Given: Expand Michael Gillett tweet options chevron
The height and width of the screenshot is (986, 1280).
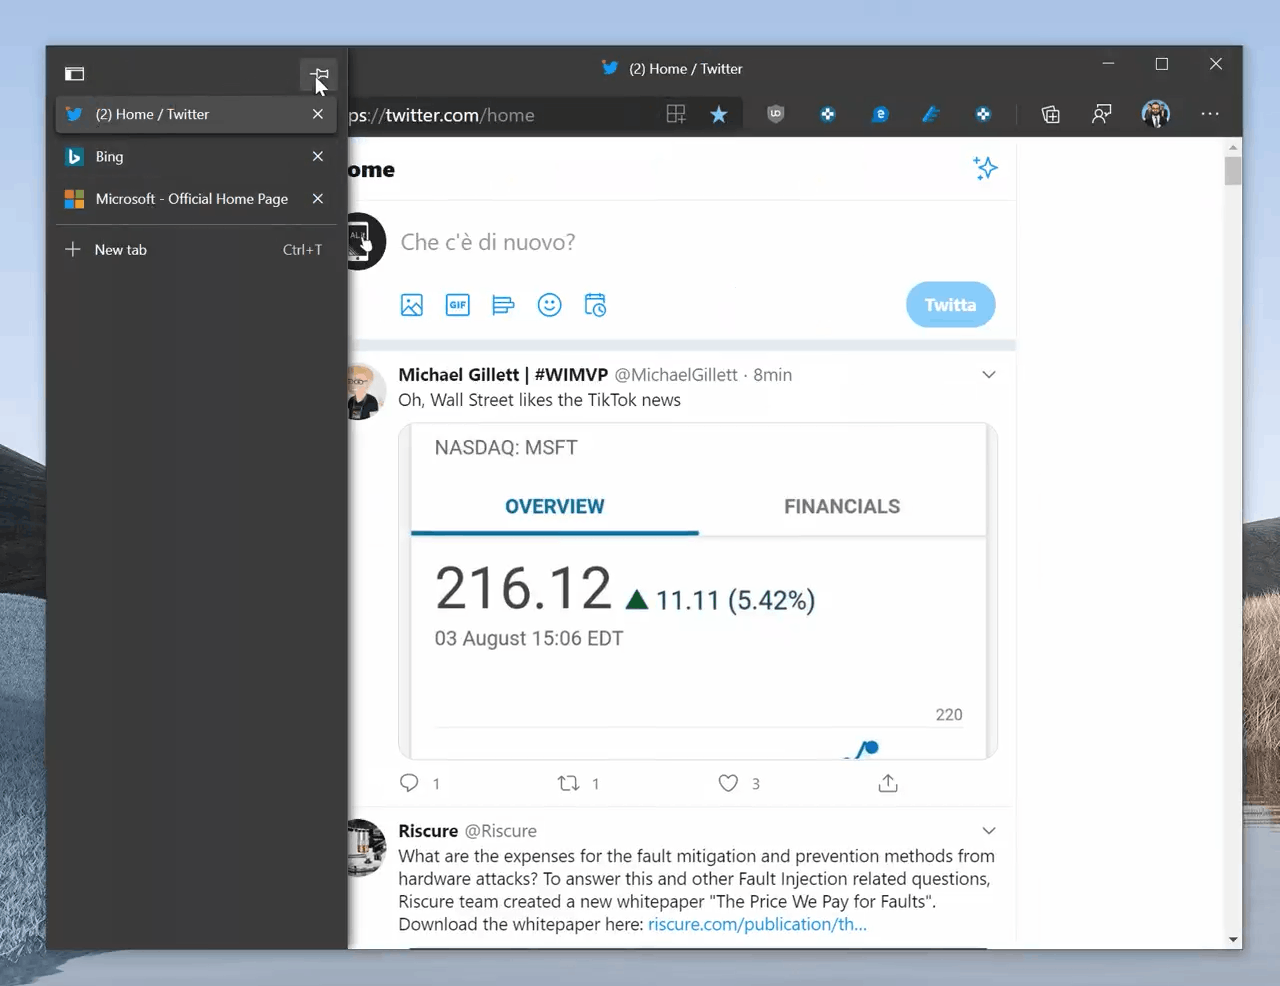Looking at the screenshot, I should (x=989, y=375).
